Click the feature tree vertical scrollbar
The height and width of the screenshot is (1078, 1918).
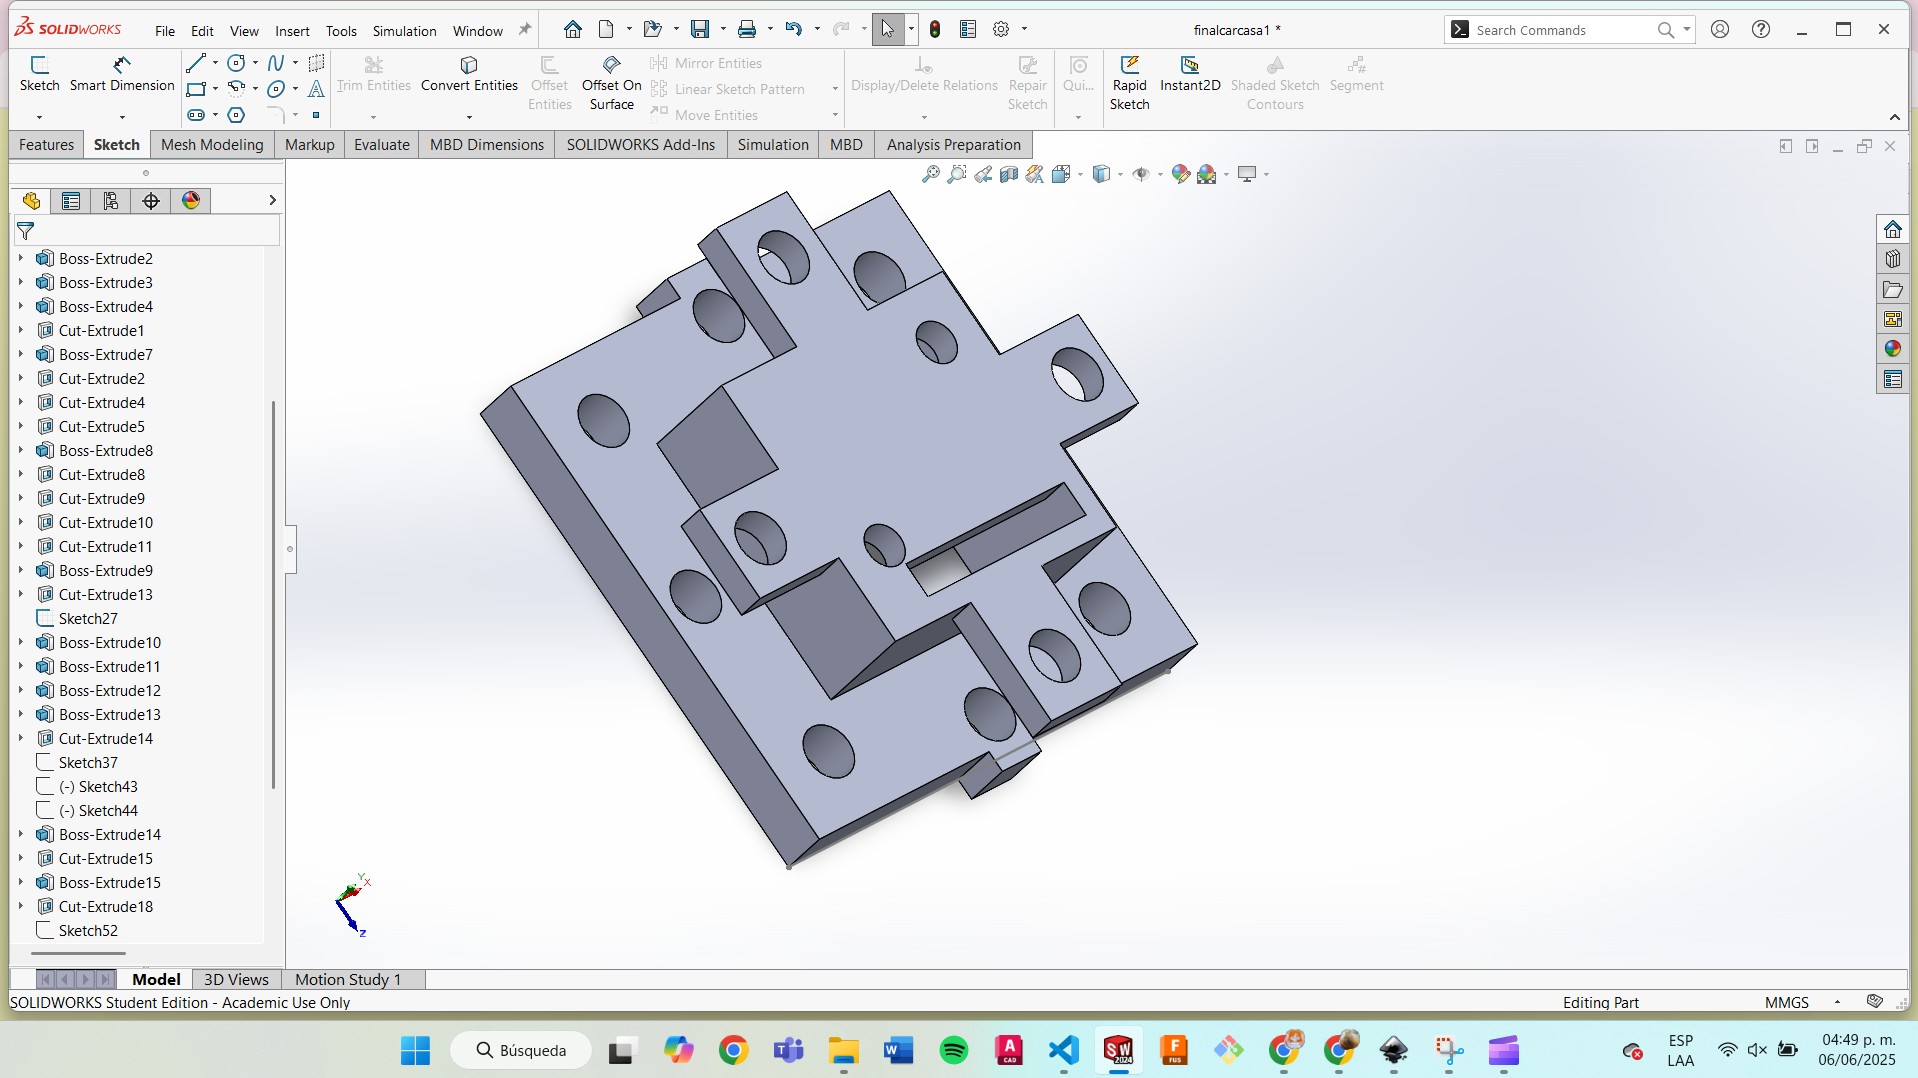273,594
